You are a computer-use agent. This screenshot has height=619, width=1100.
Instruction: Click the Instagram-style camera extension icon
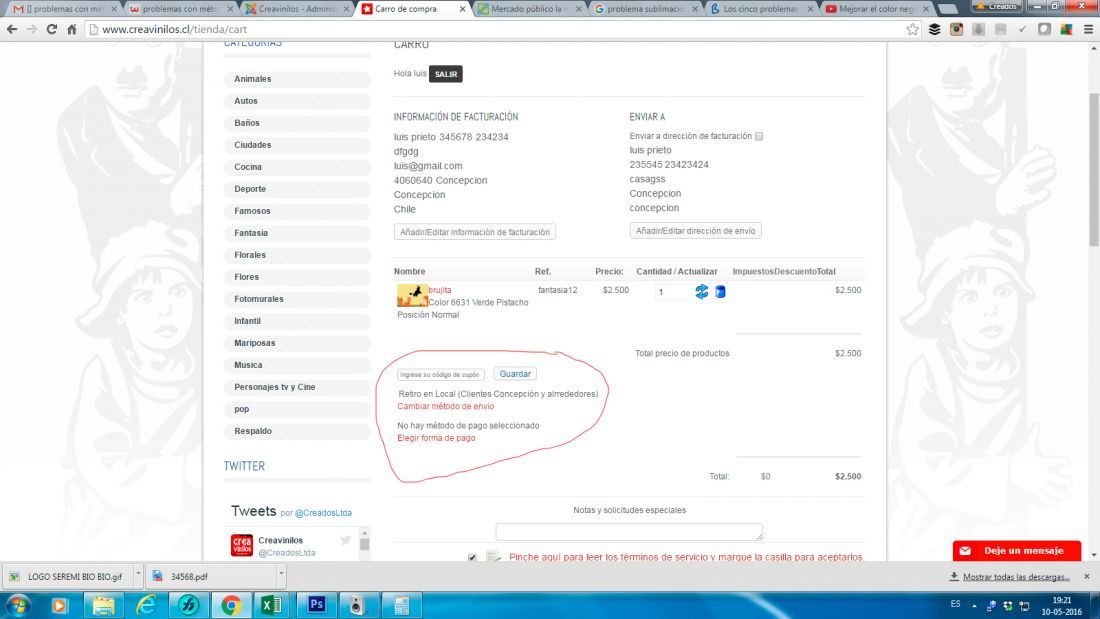(x=956, y=29)
